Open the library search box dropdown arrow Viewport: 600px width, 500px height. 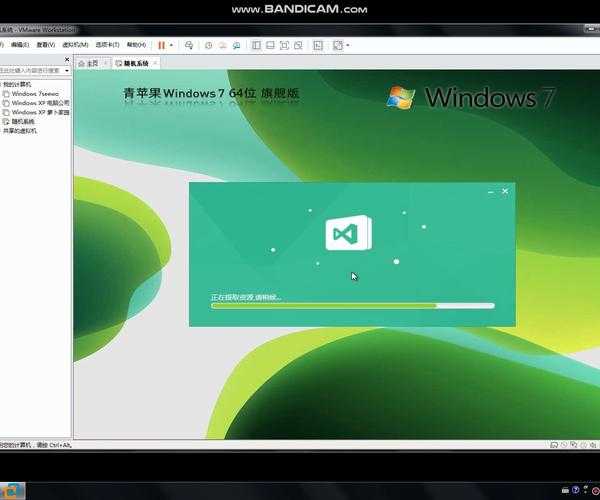click(x=67, y=71)
